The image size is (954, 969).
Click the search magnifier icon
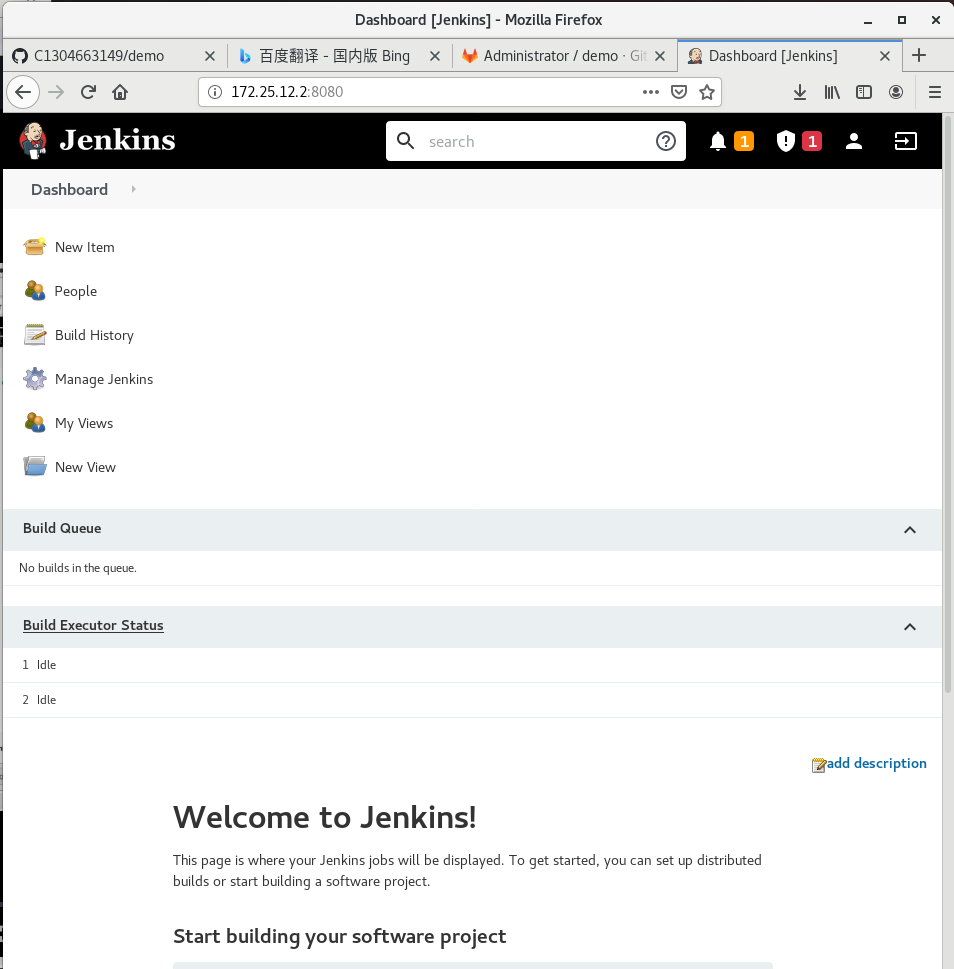[x=405, y=141]
